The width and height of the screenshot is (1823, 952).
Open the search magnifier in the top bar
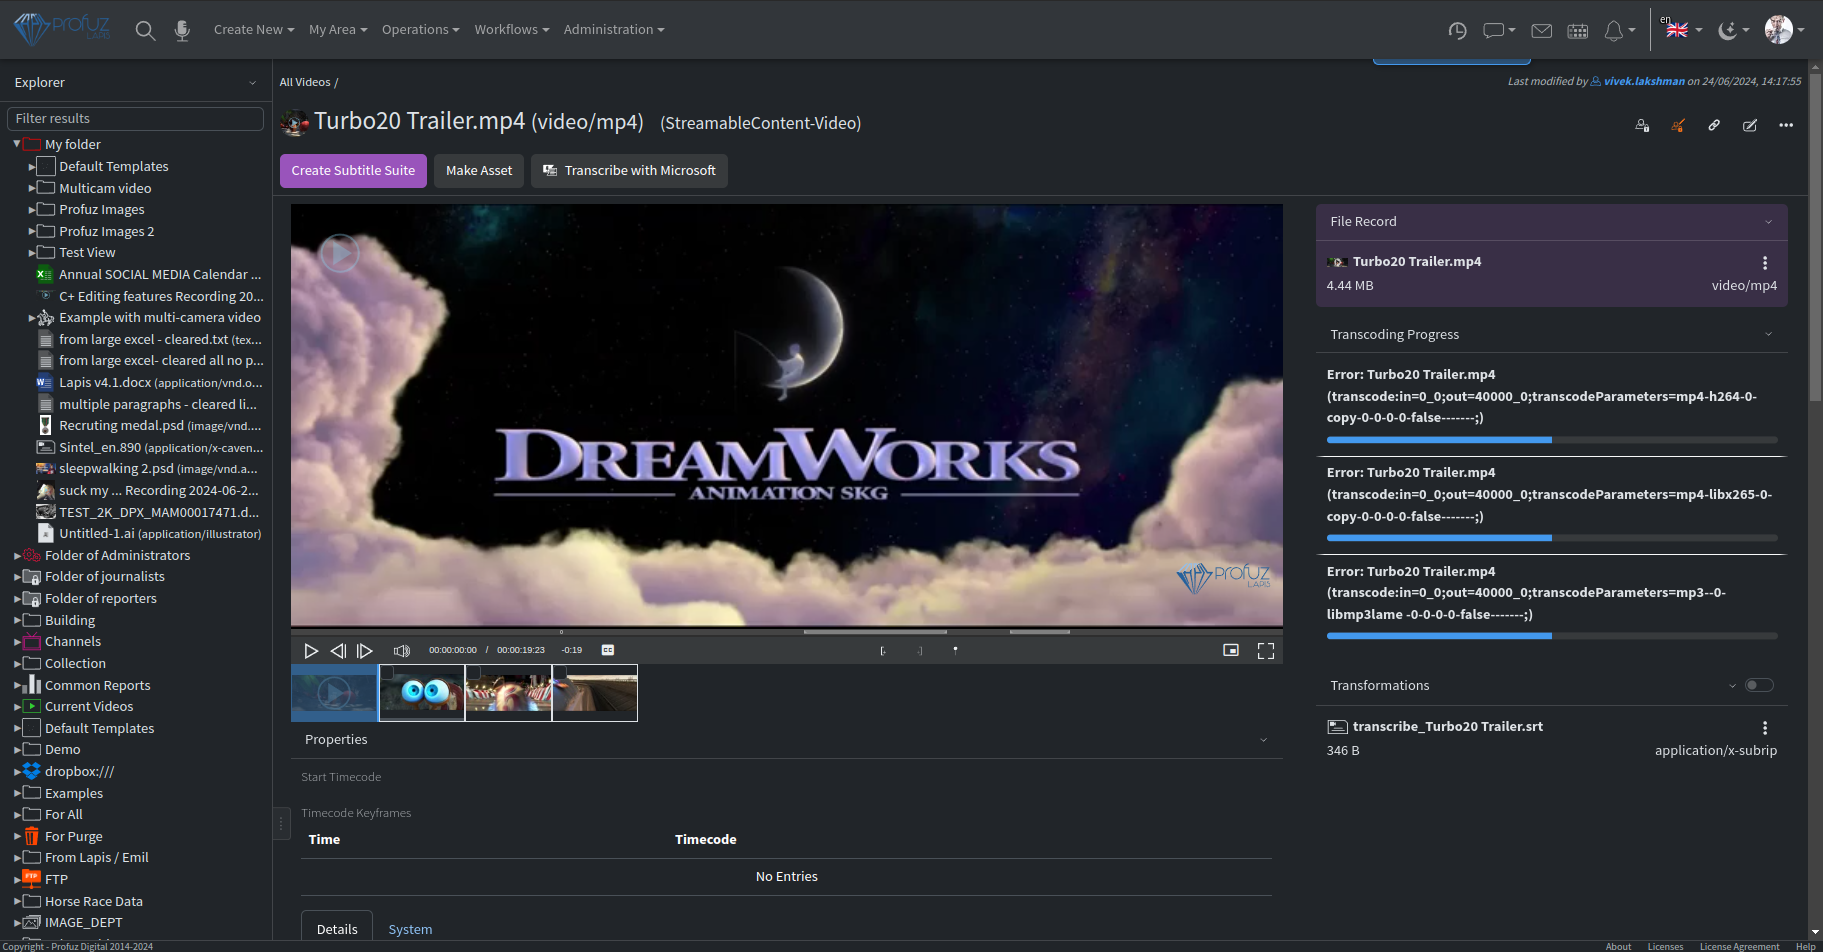(145, 30)
